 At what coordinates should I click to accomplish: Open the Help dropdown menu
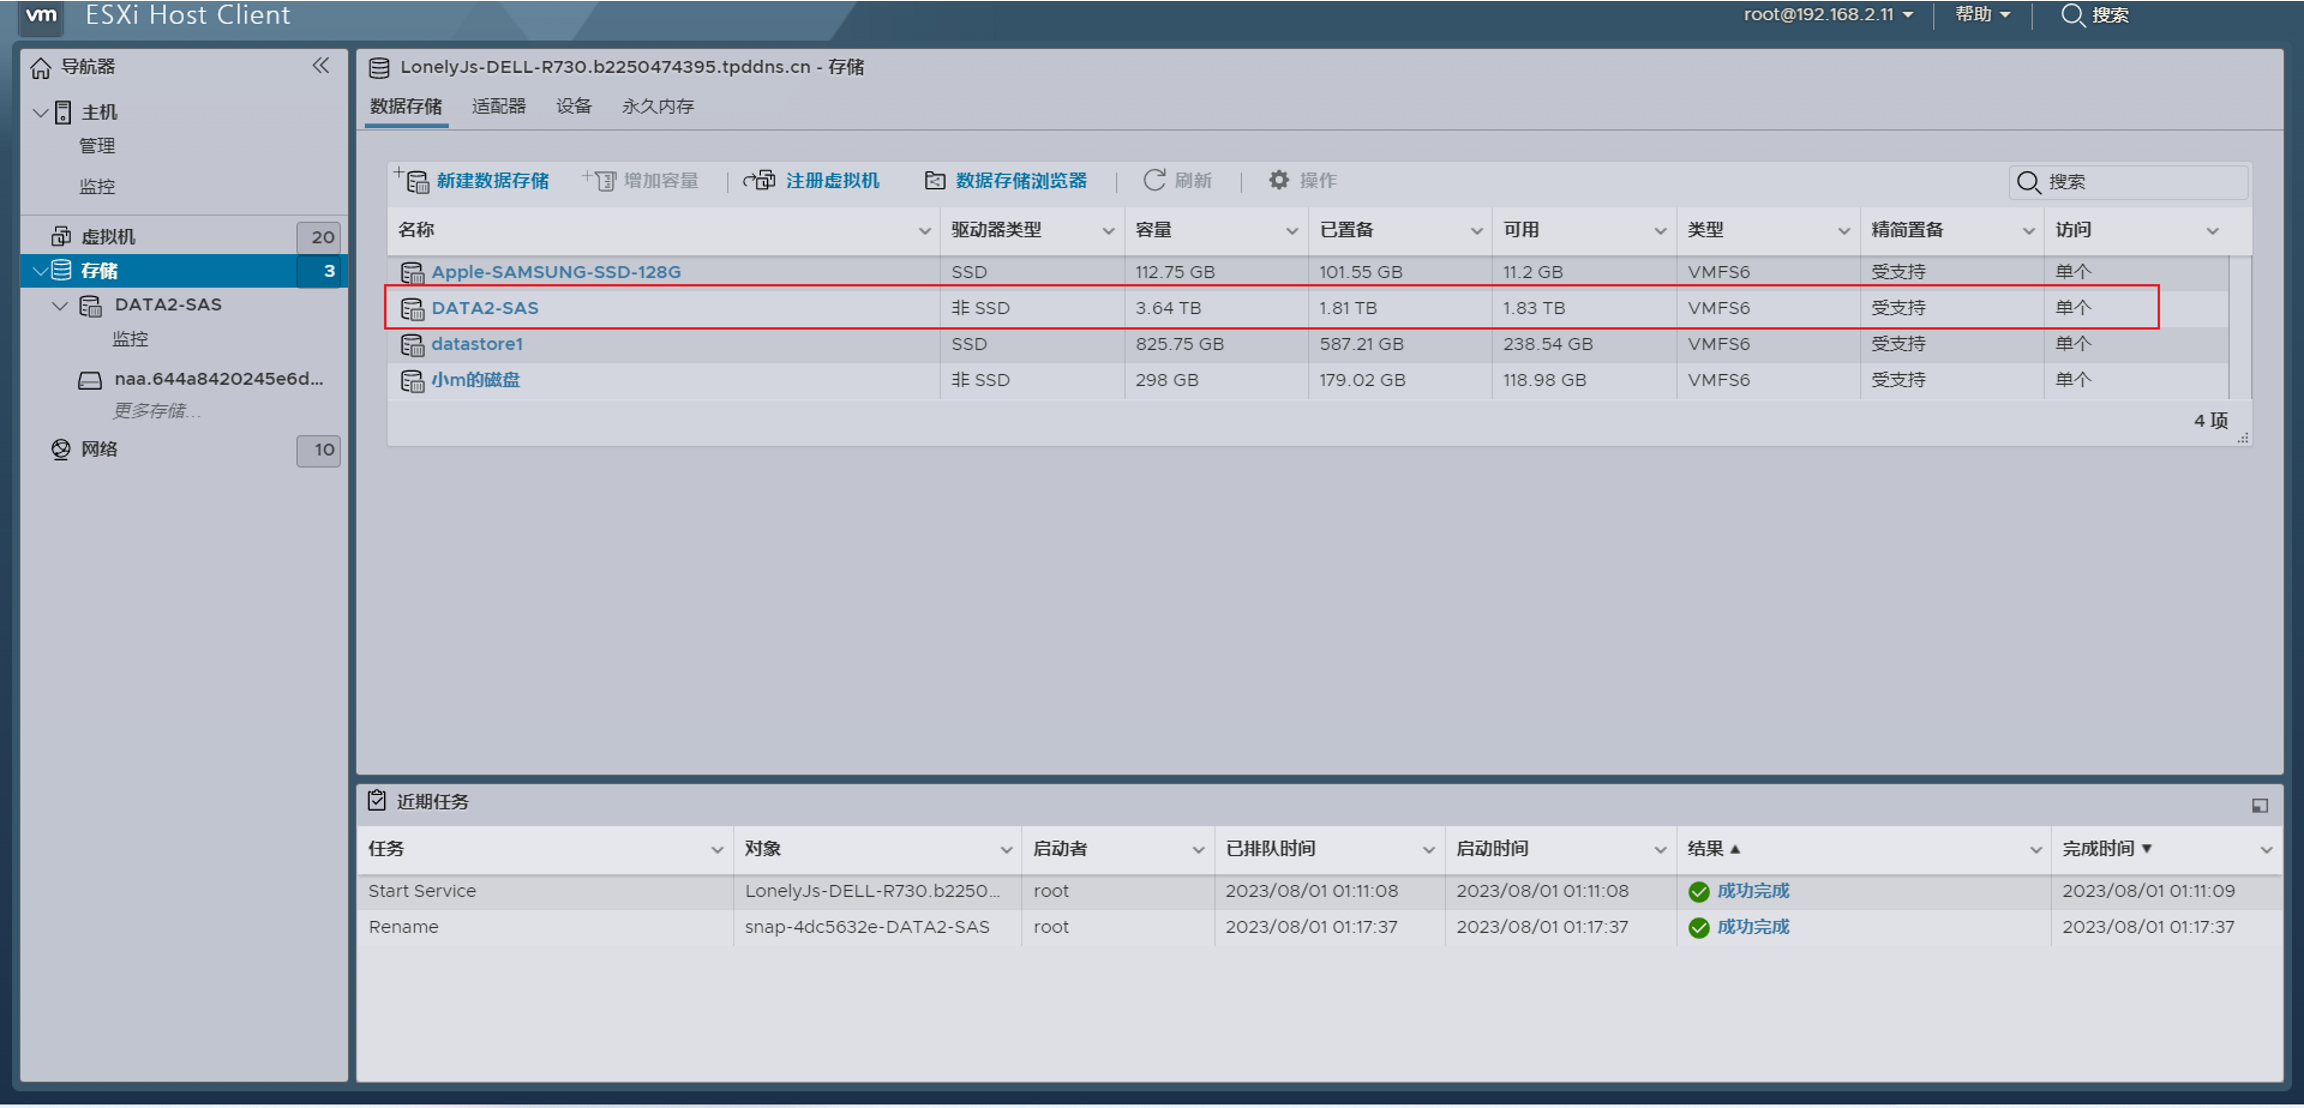1982,15
